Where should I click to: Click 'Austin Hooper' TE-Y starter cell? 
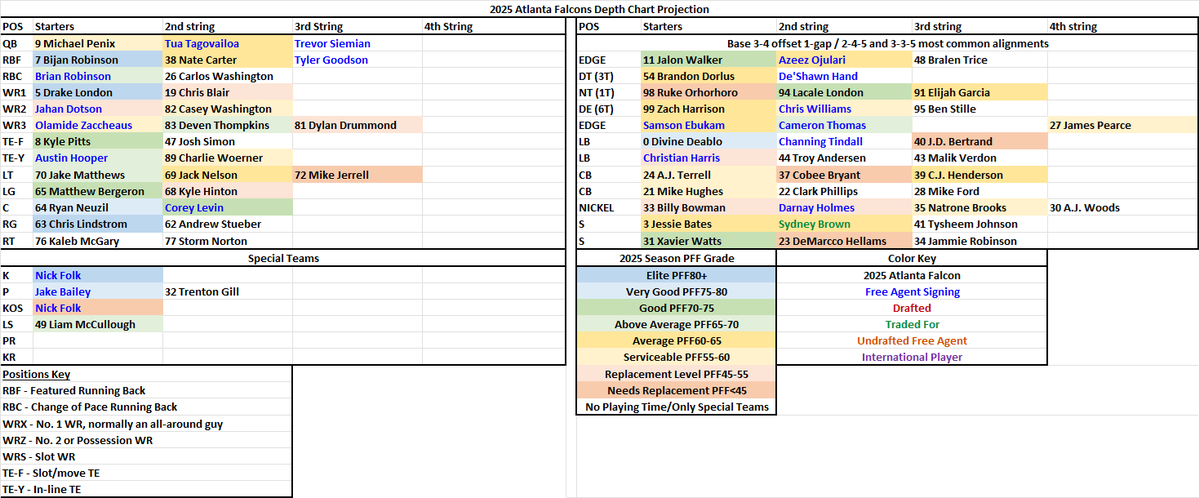click(98, 158)
